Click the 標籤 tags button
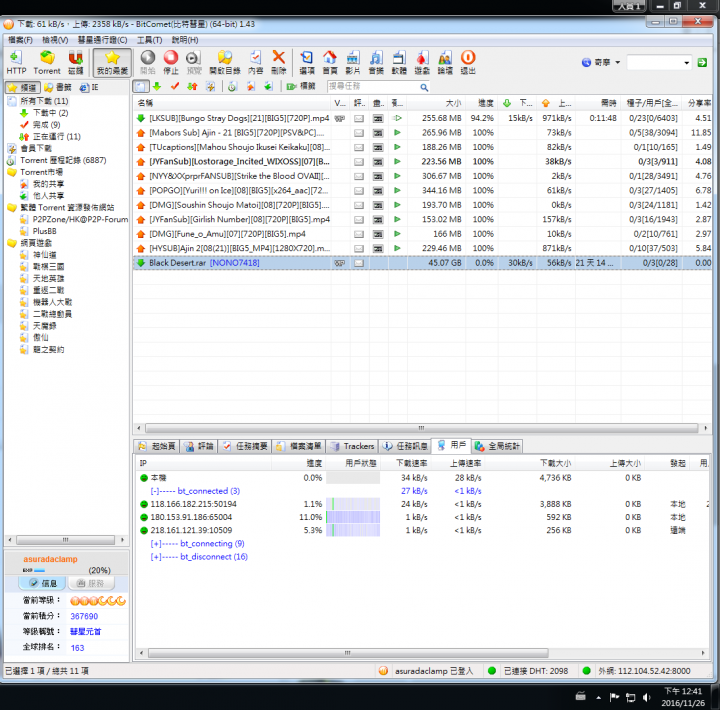The height and width of the screenshot is (710, 720). point(301,86)
